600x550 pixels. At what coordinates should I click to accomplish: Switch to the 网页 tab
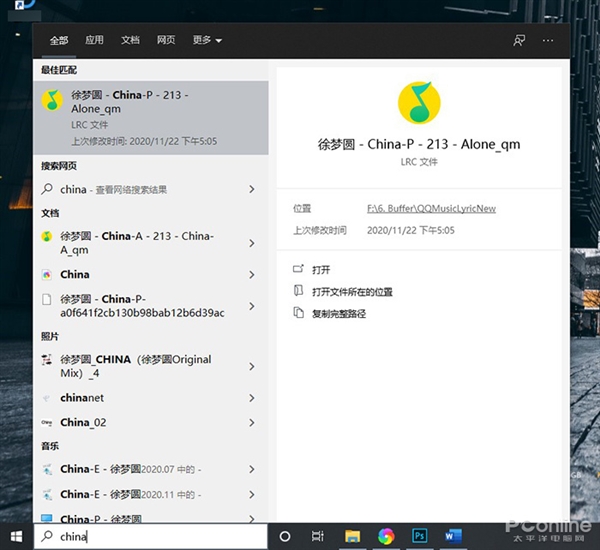click(x=166, y=40)
